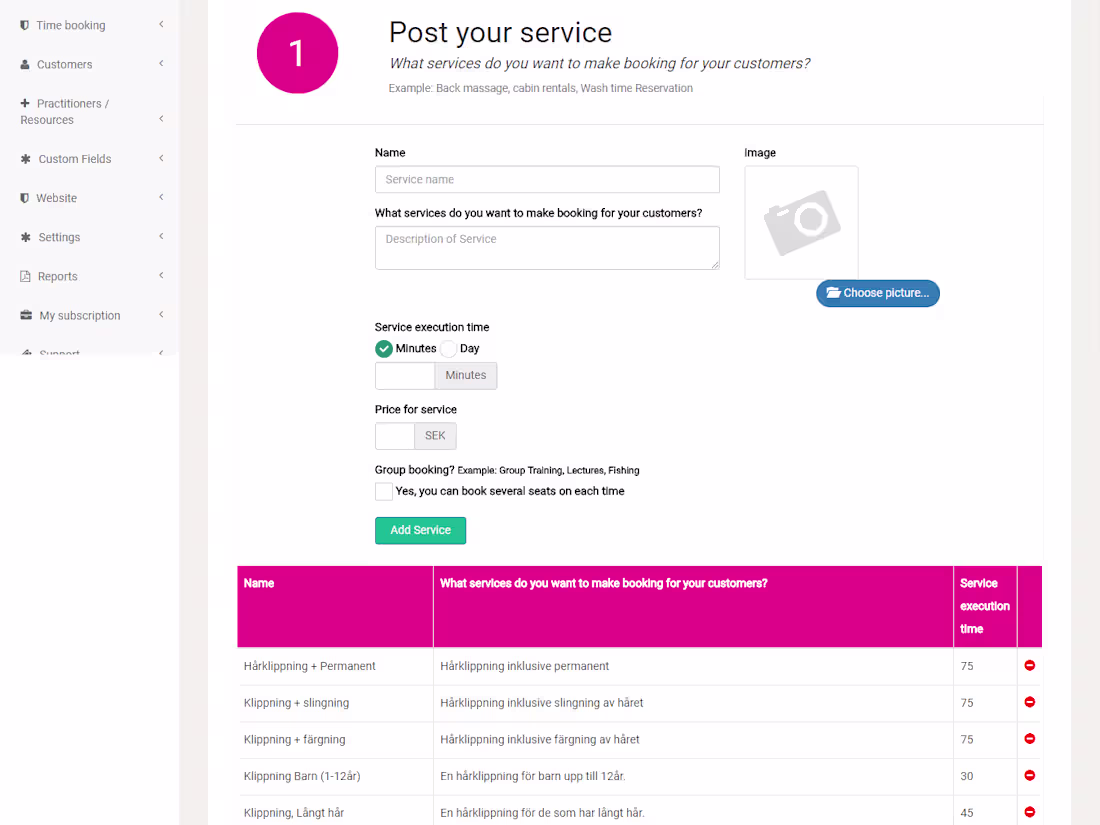Enable 'Yes, you can book several seats' checkbox
The image size is (1100, 825).
coord(383,491)
